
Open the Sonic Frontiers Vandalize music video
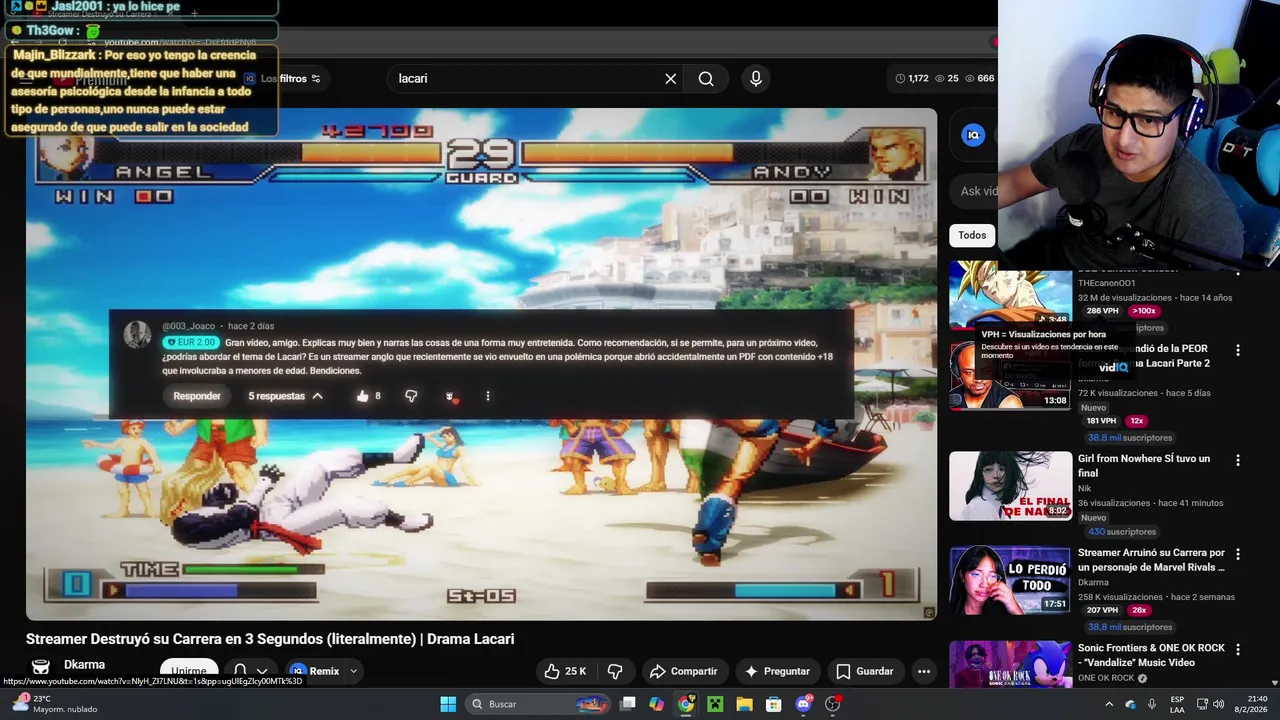click(x=1151, y=655)
